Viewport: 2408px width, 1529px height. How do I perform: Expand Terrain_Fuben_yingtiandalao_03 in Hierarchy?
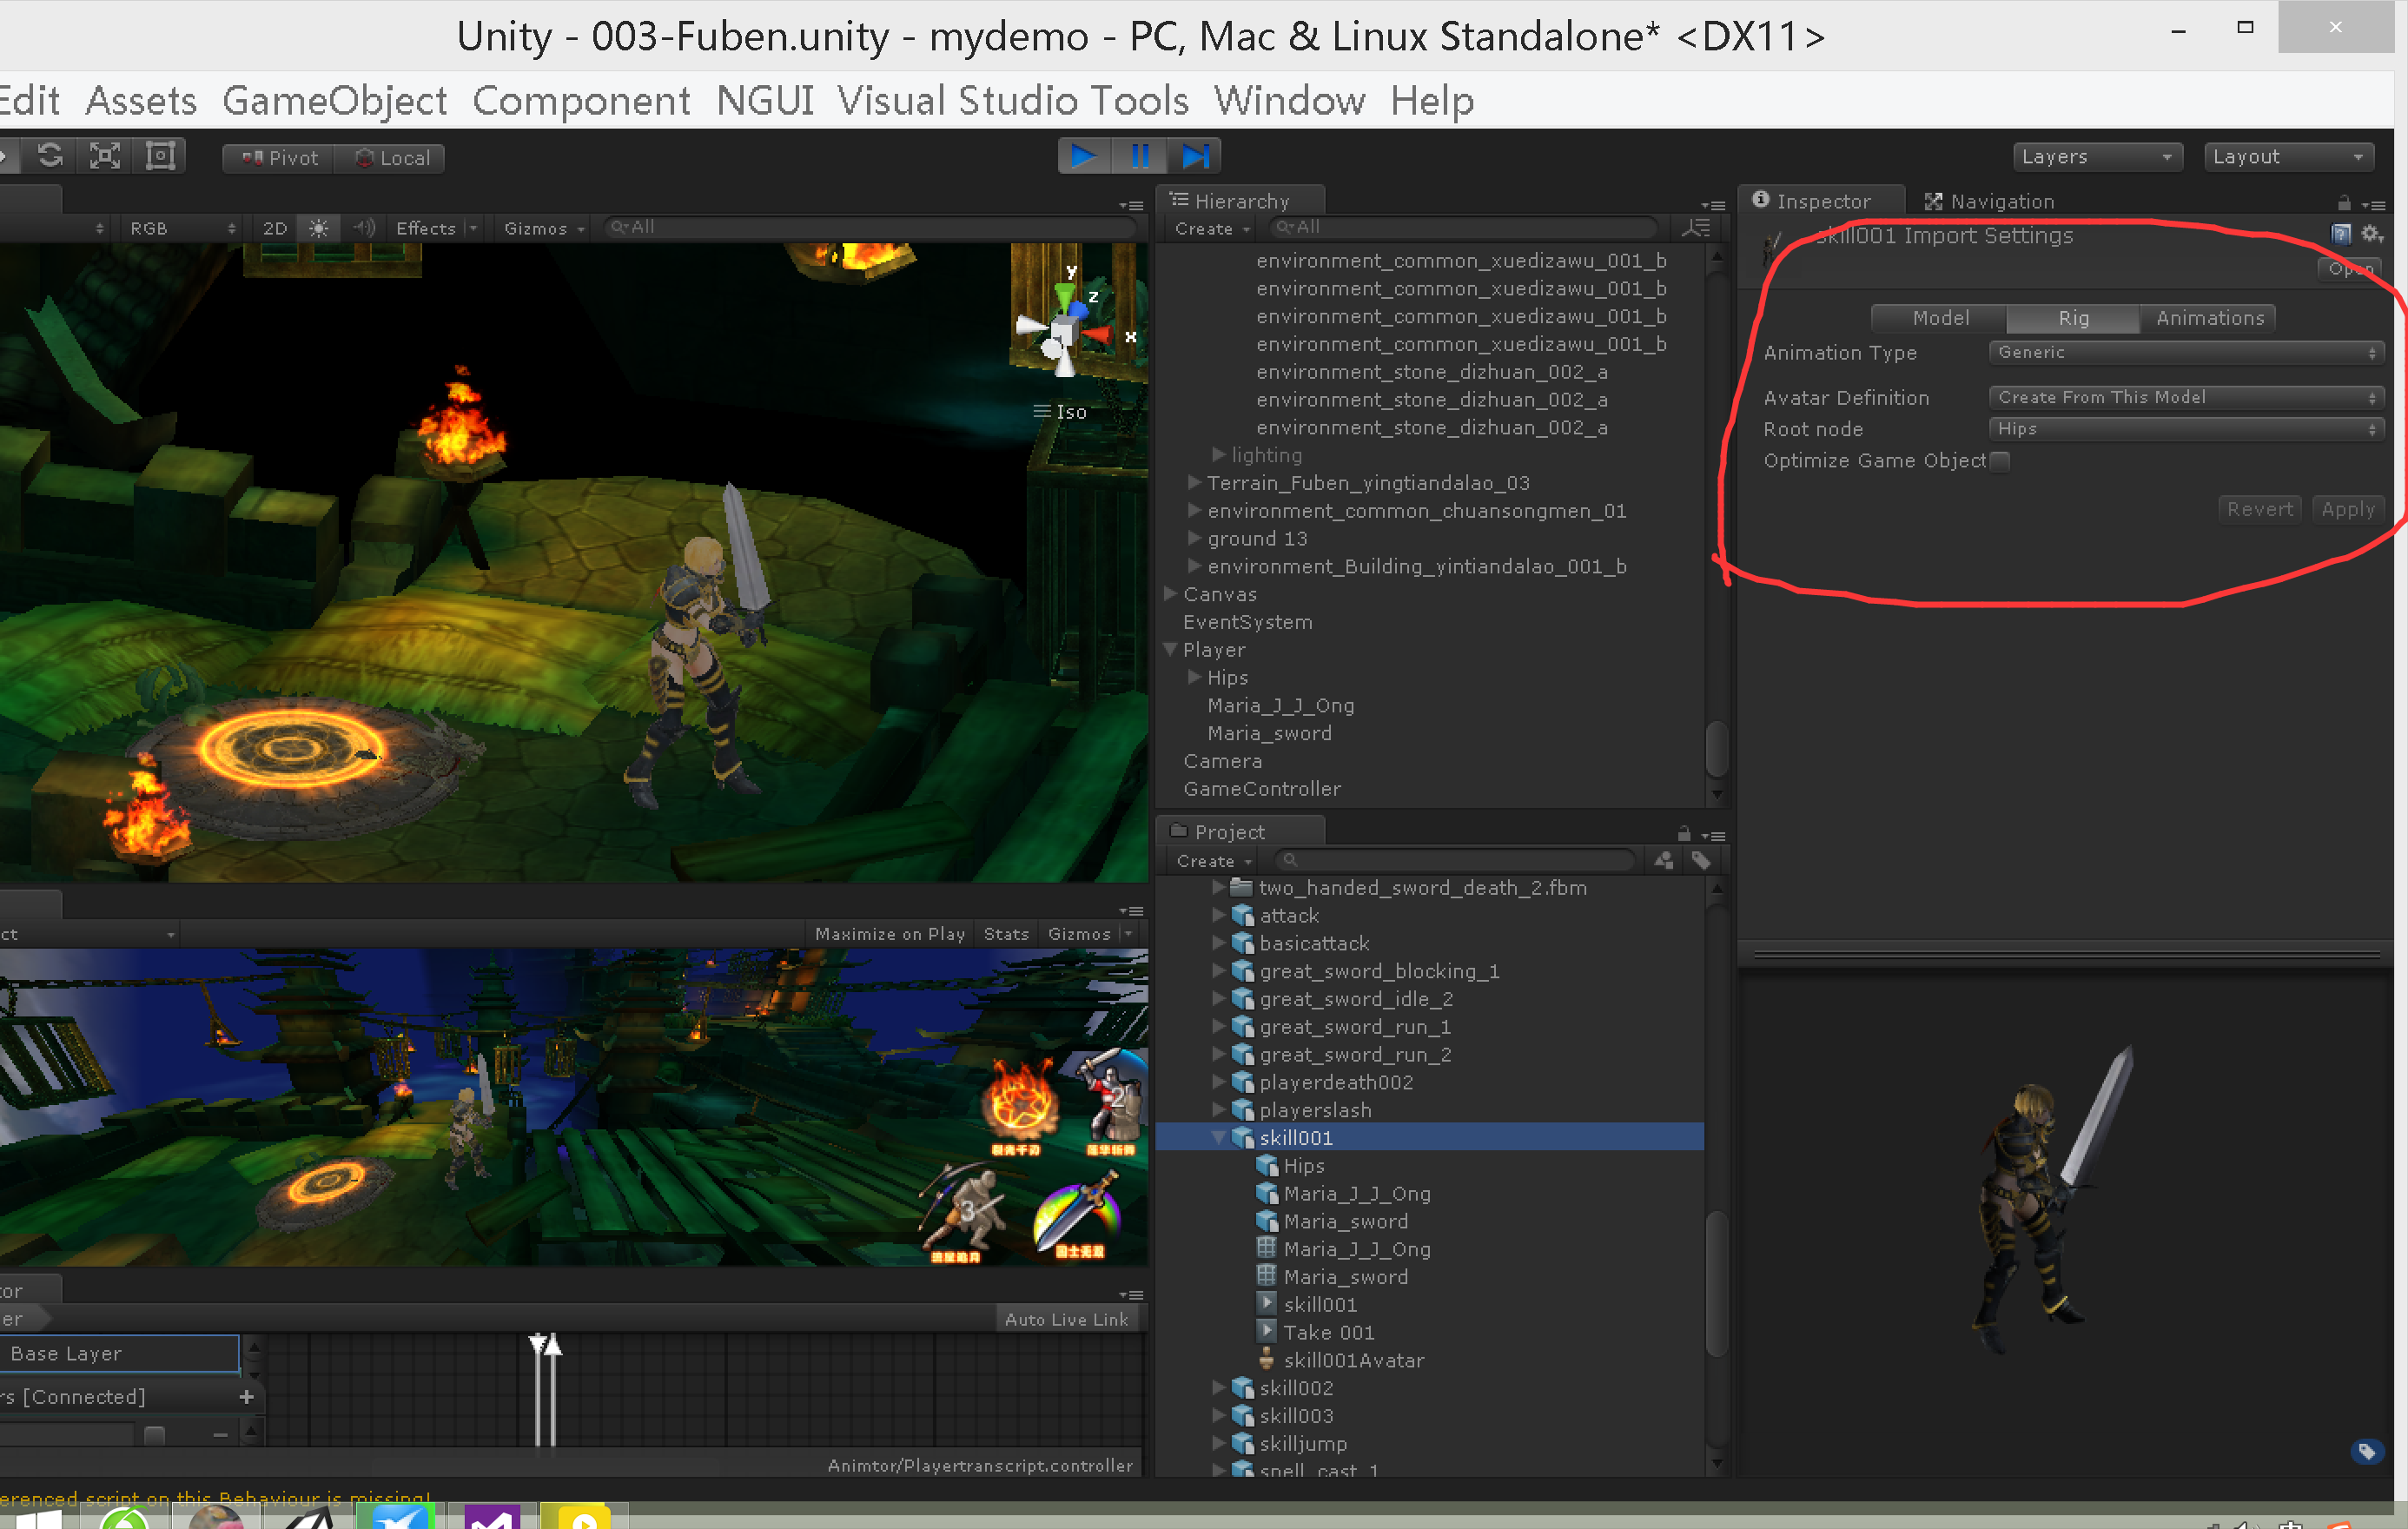point(1194,483)
